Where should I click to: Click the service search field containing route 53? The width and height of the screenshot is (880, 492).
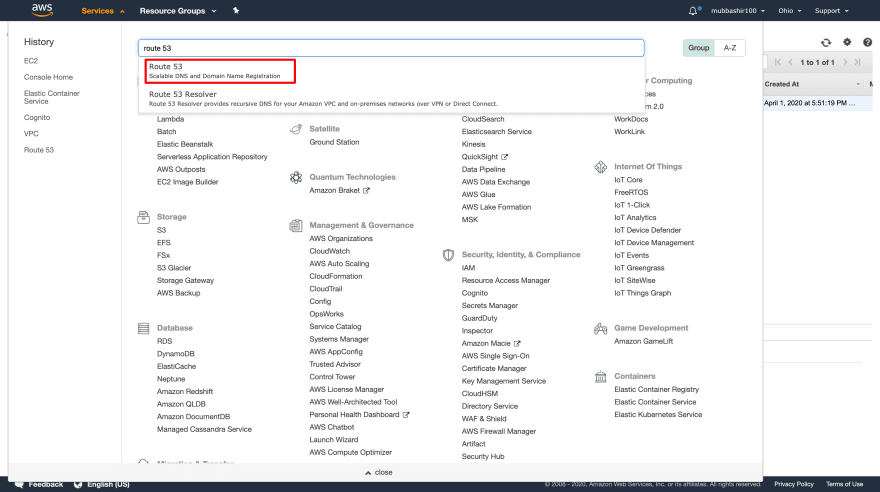391,48
